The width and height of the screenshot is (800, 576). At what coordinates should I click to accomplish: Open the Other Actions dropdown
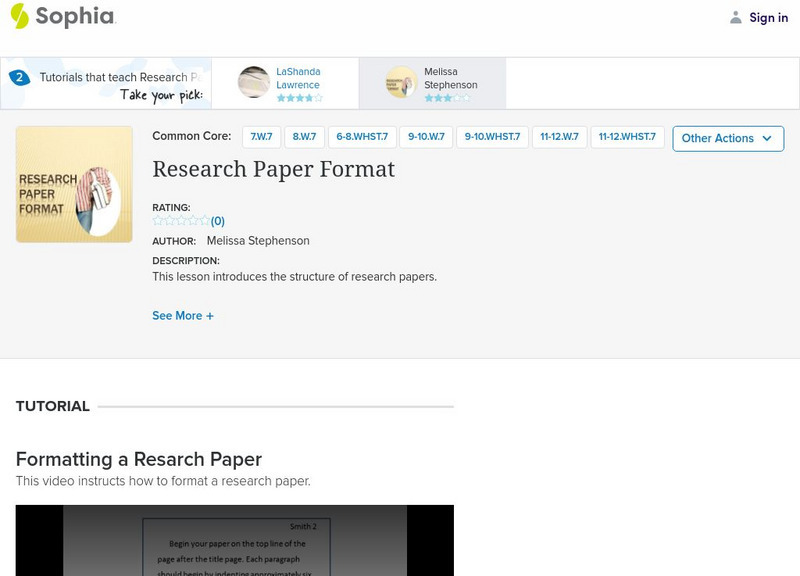(x=728, y=138)
